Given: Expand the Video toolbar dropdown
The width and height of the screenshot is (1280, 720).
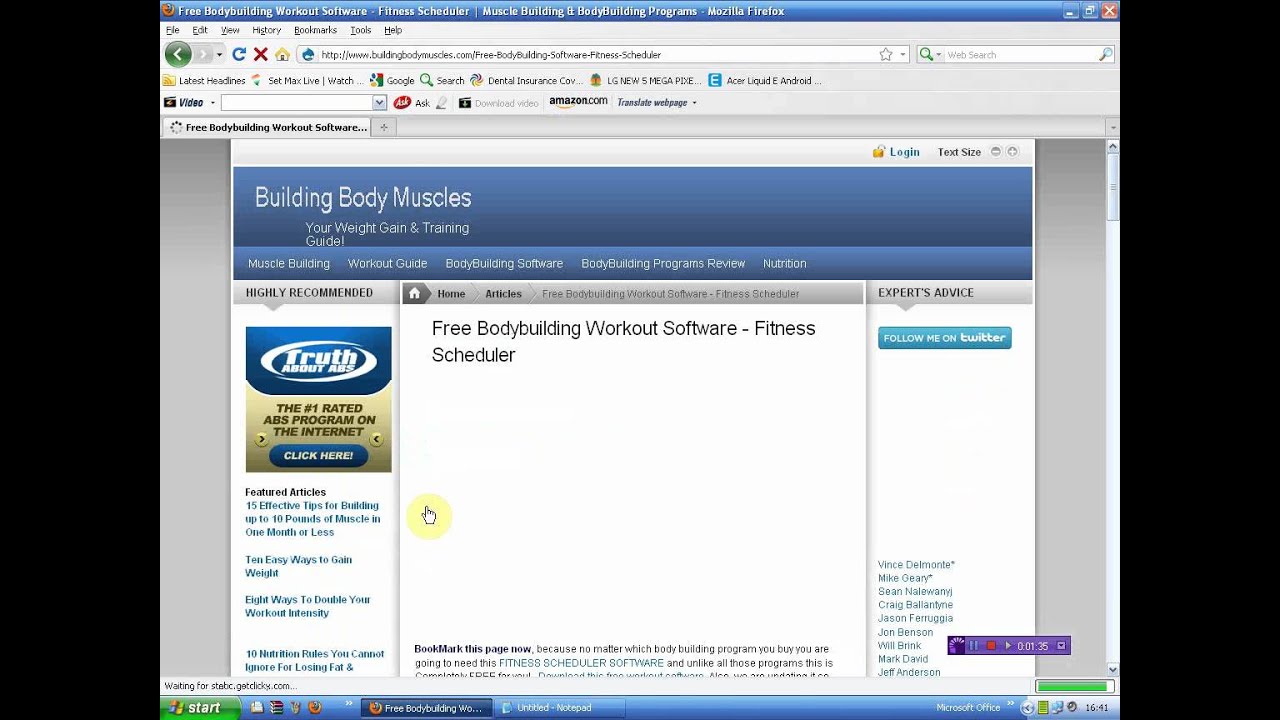Looking at the screenshot, I should point(212,102).
